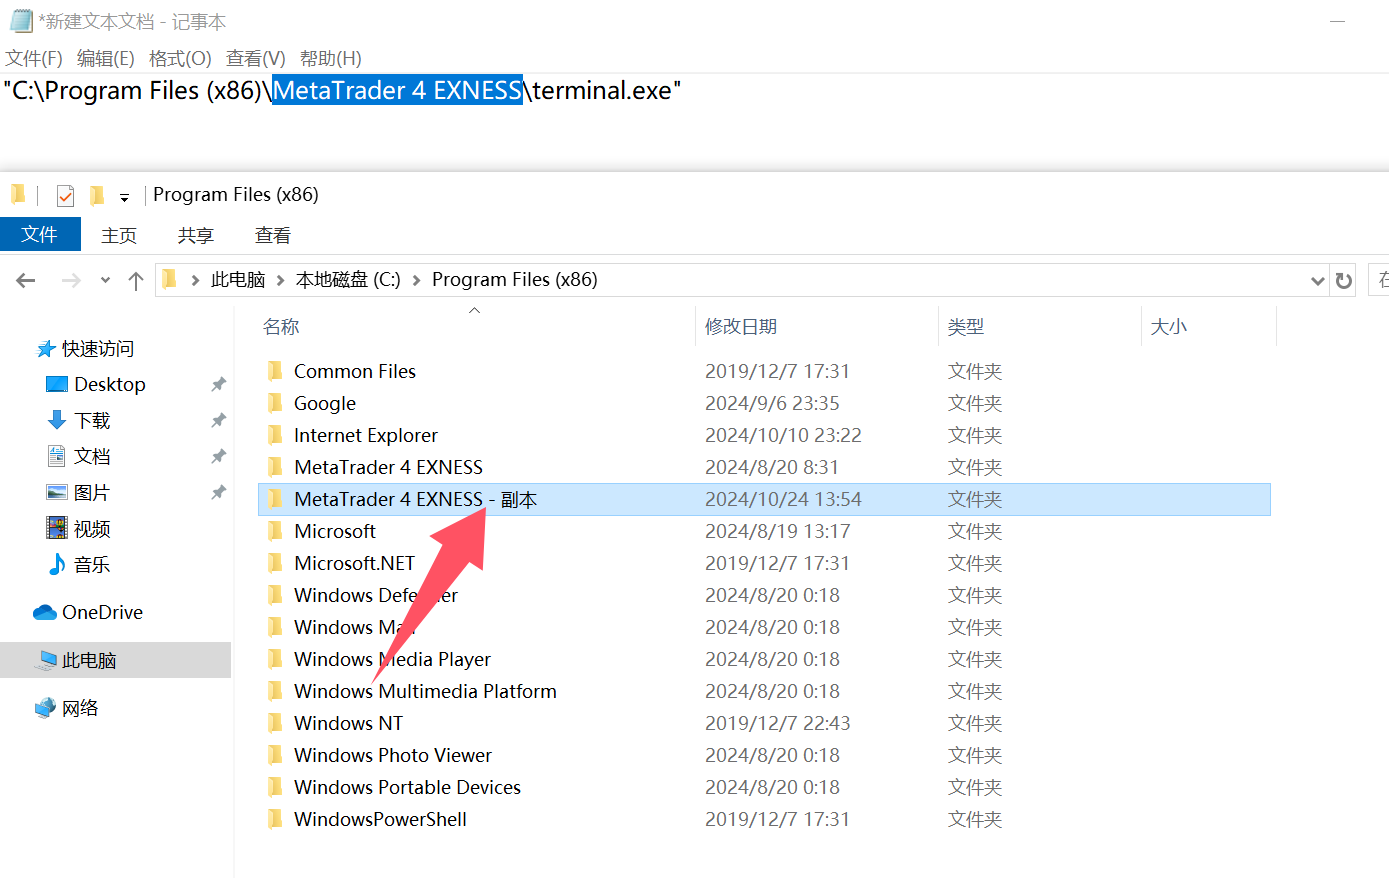Image resolution: width=1389 pixels, height=878 pixels.
Task: Select the Microsoft.NET folder
Action: (x=354, y=563)
